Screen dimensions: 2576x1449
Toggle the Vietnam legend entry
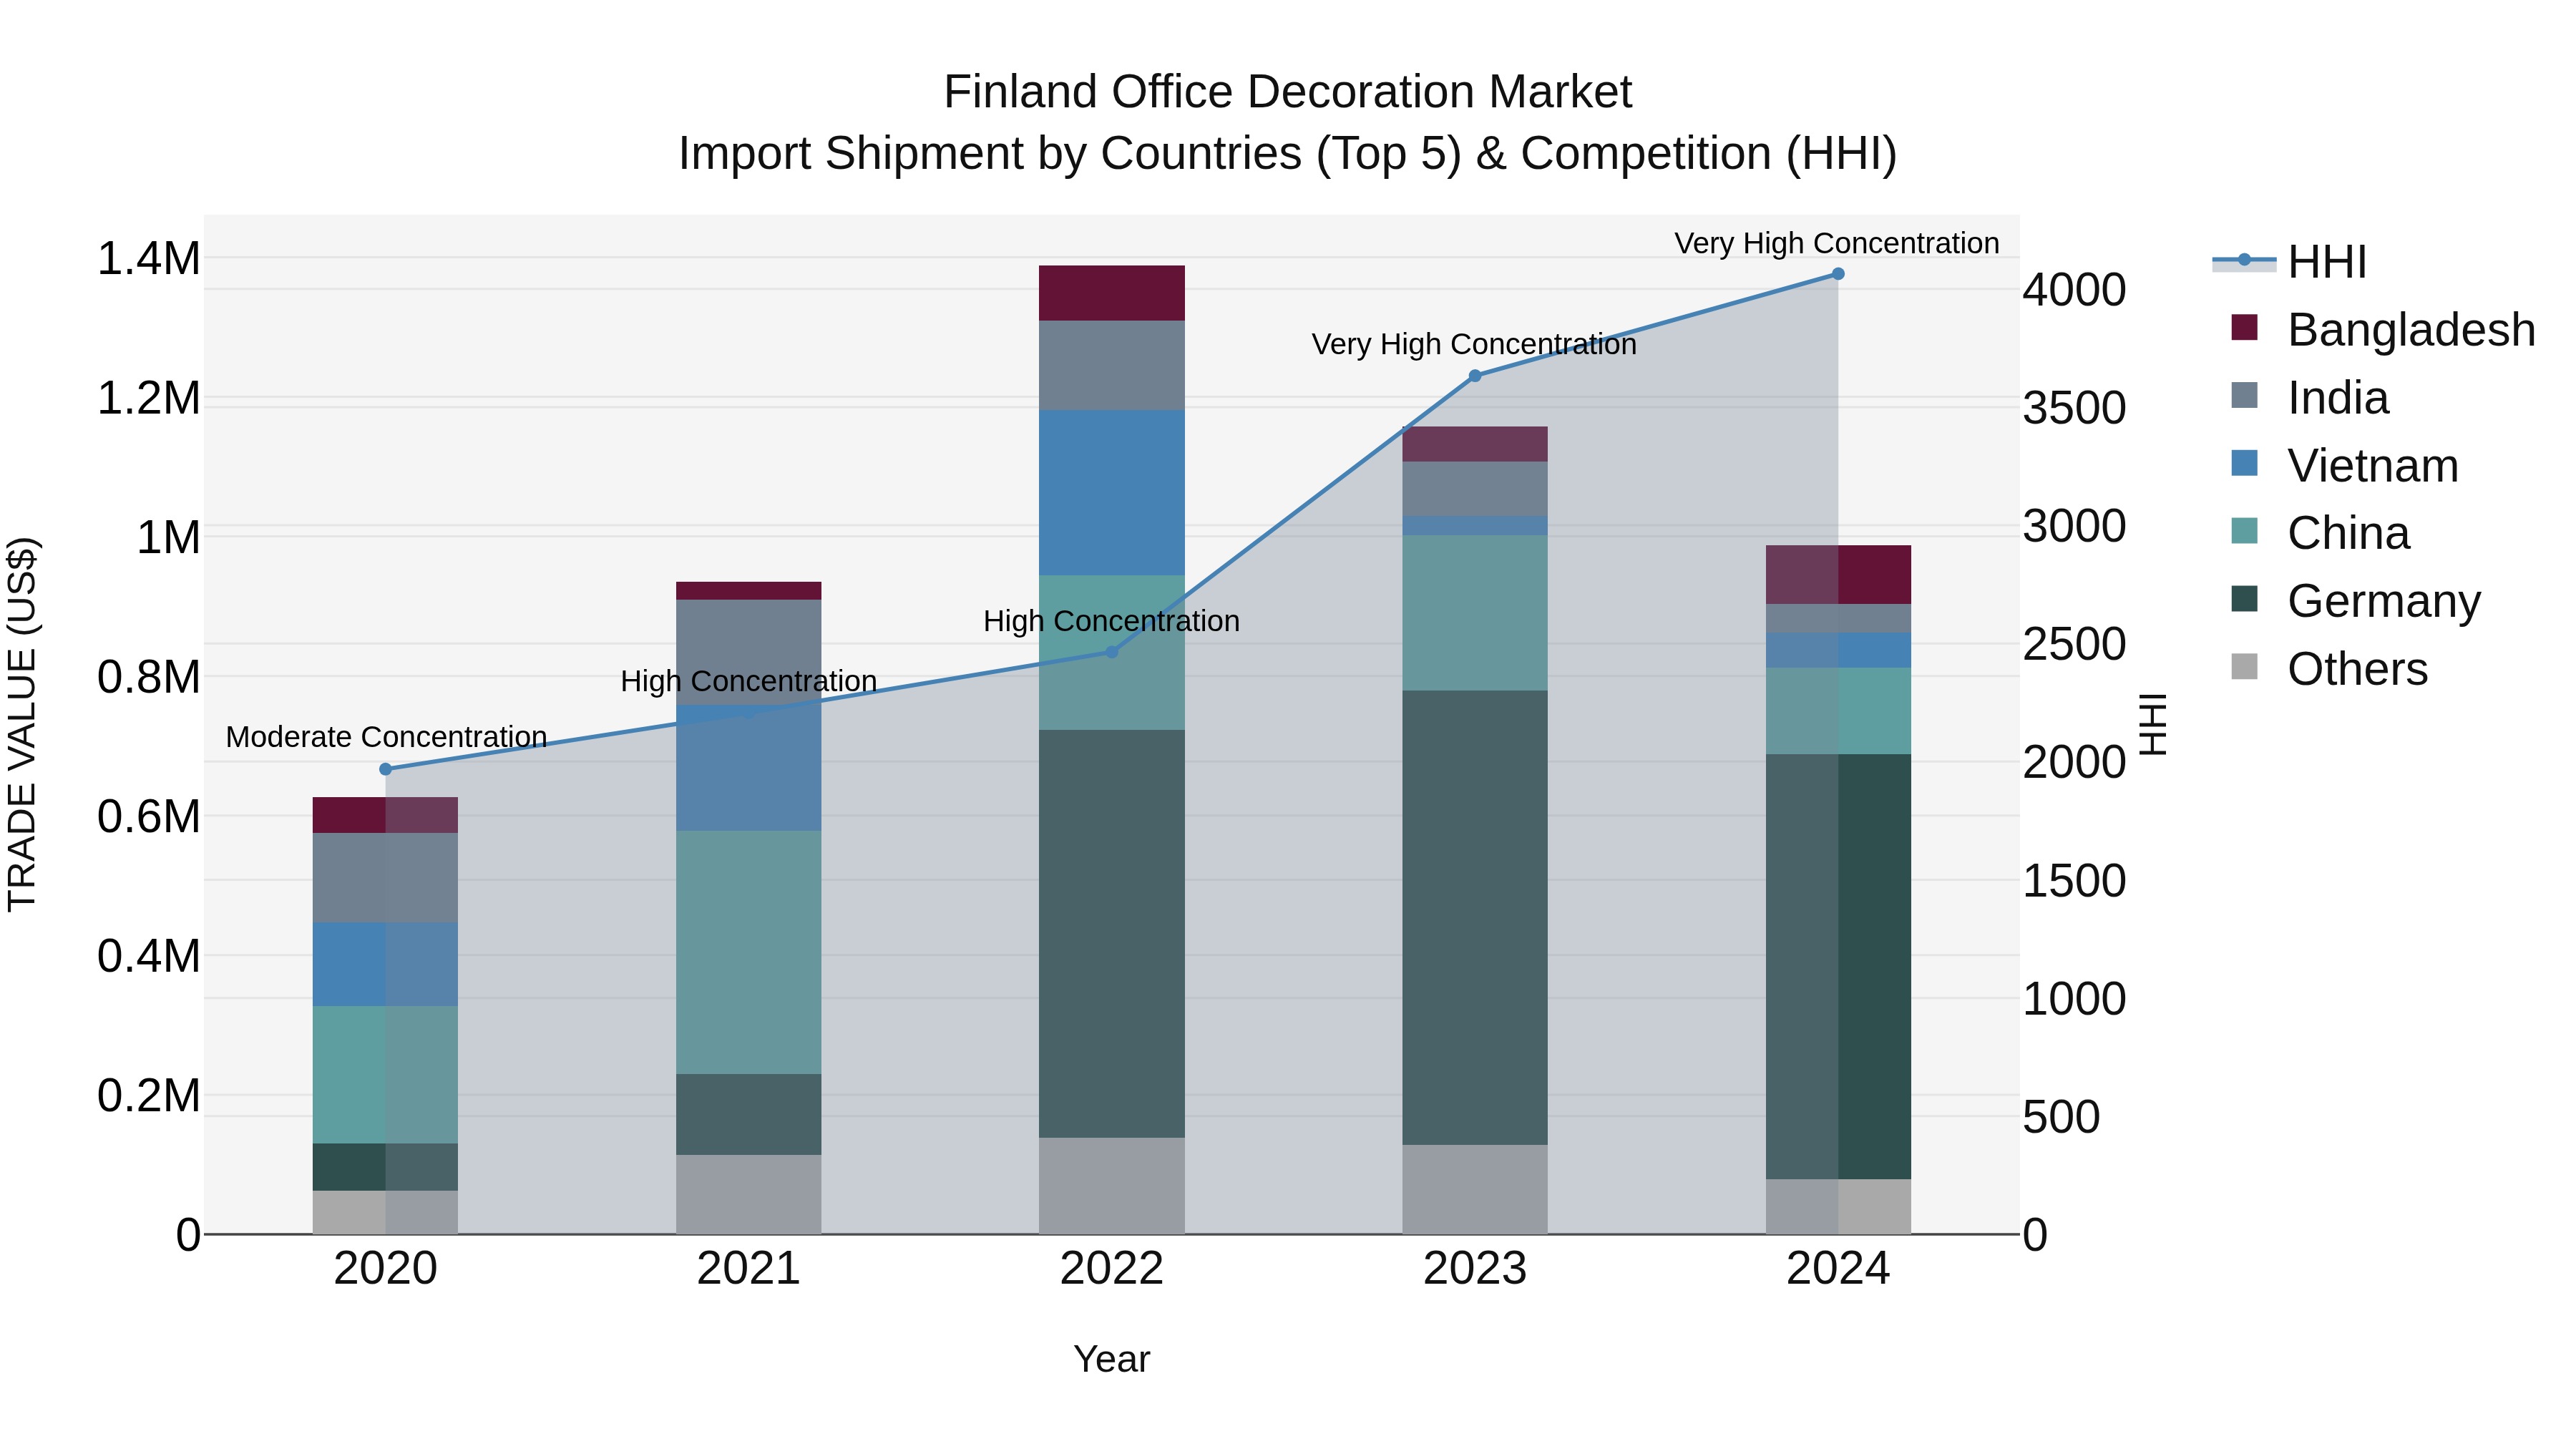pos(2344,466)
